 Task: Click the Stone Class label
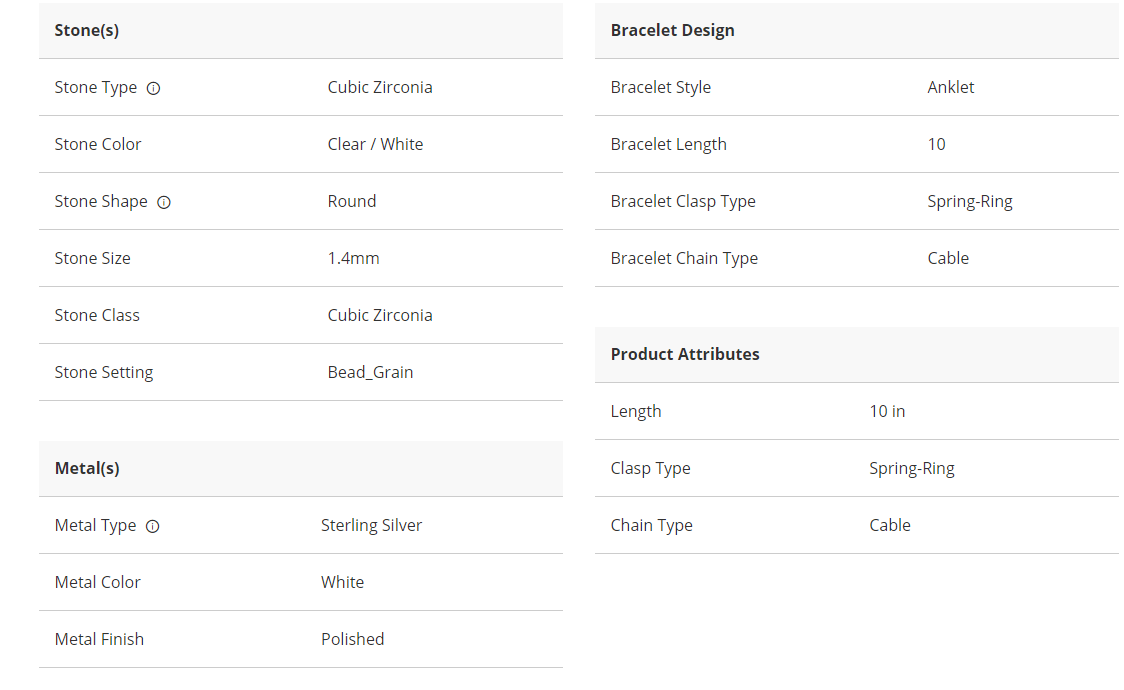97,315
